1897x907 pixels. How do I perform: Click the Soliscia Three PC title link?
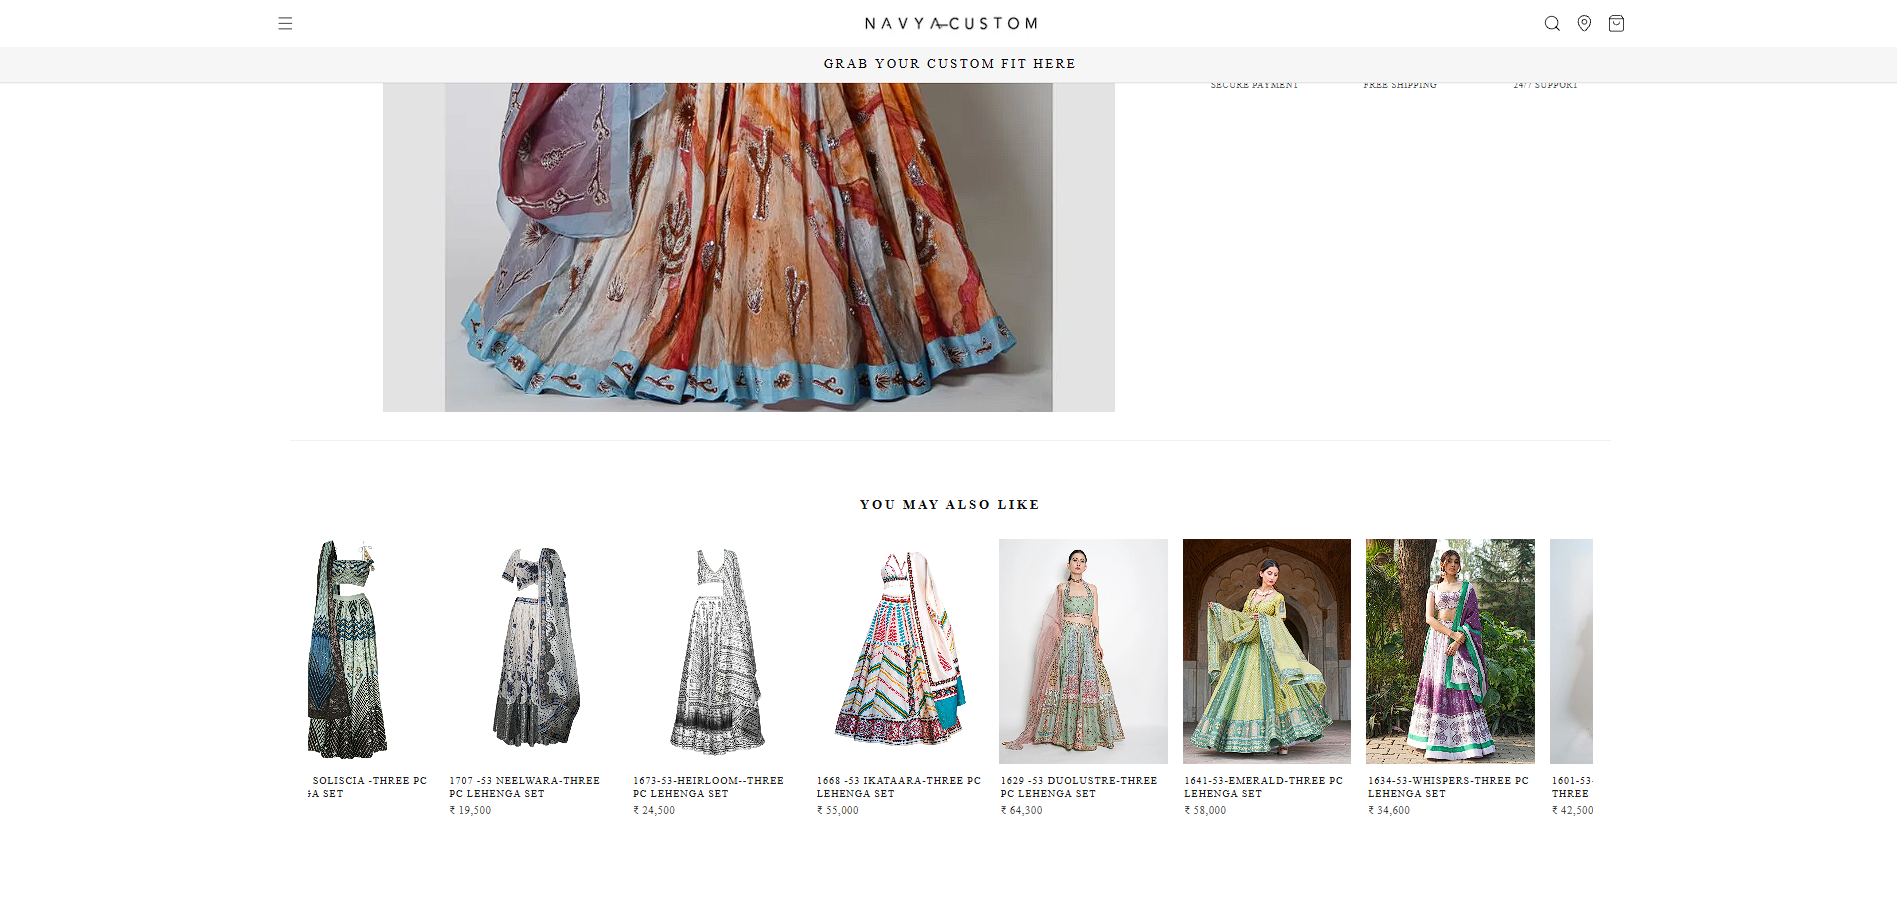[368, 787]
